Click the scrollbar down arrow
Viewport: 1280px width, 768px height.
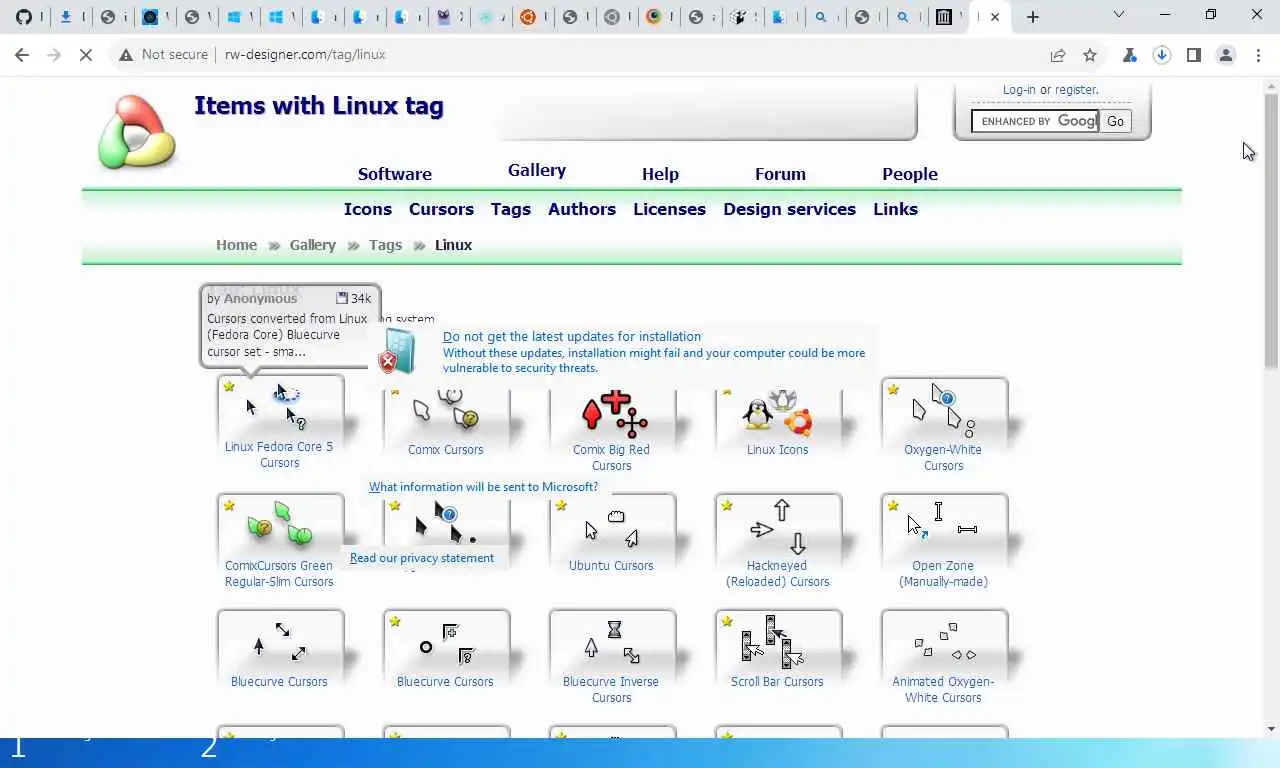pyautogui.click(x=1271, y=729)
